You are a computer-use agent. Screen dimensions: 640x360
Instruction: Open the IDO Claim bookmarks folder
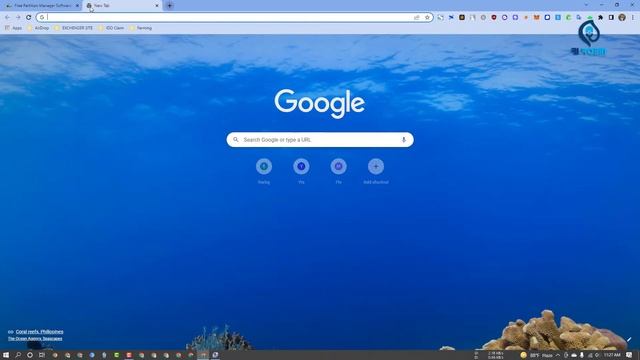[111, 28]
